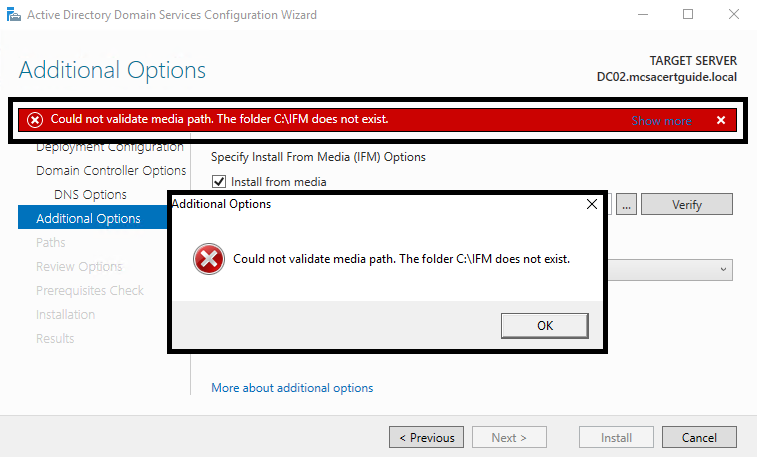Click Show more in the red error banner
This screenshot has height=457, width=757.
point(661,121)
